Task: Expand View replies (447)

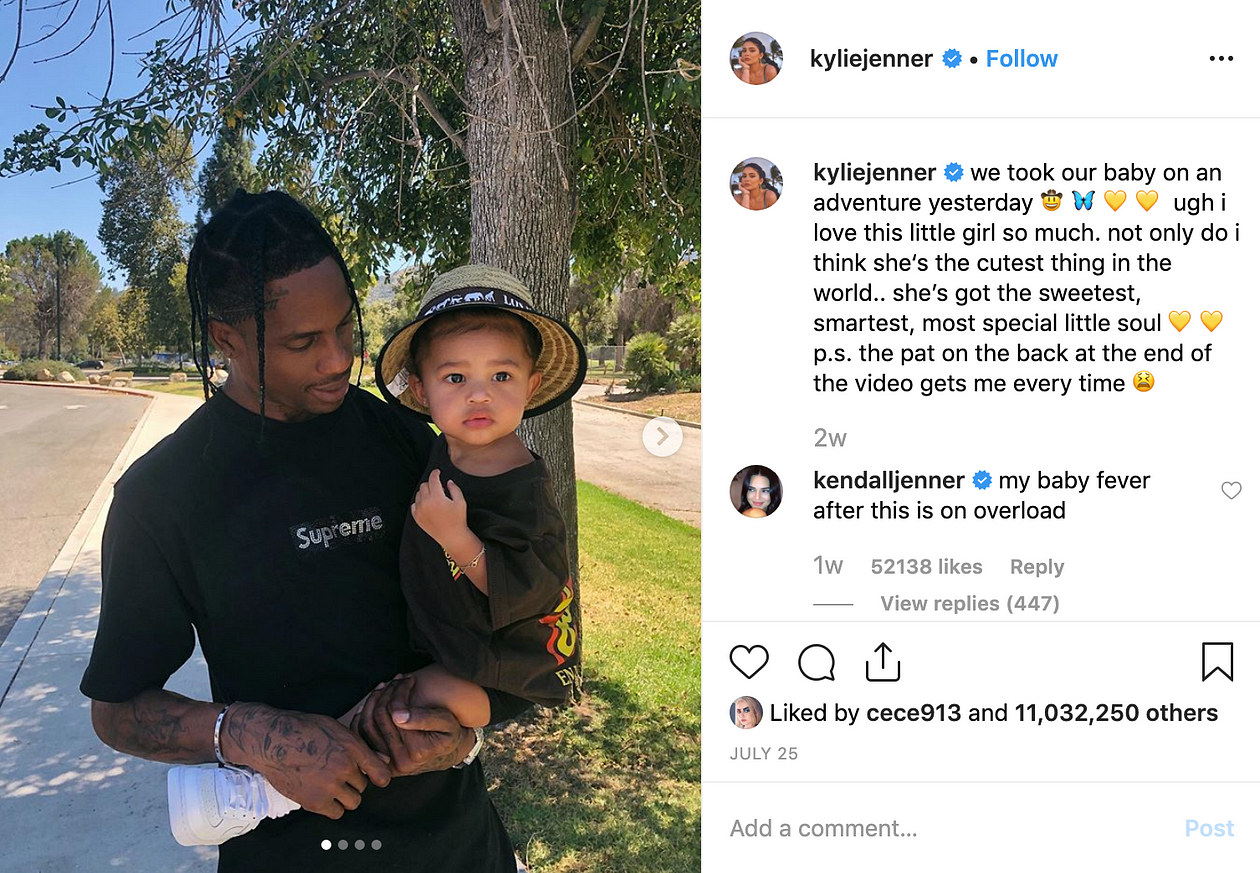Action: 969,603
